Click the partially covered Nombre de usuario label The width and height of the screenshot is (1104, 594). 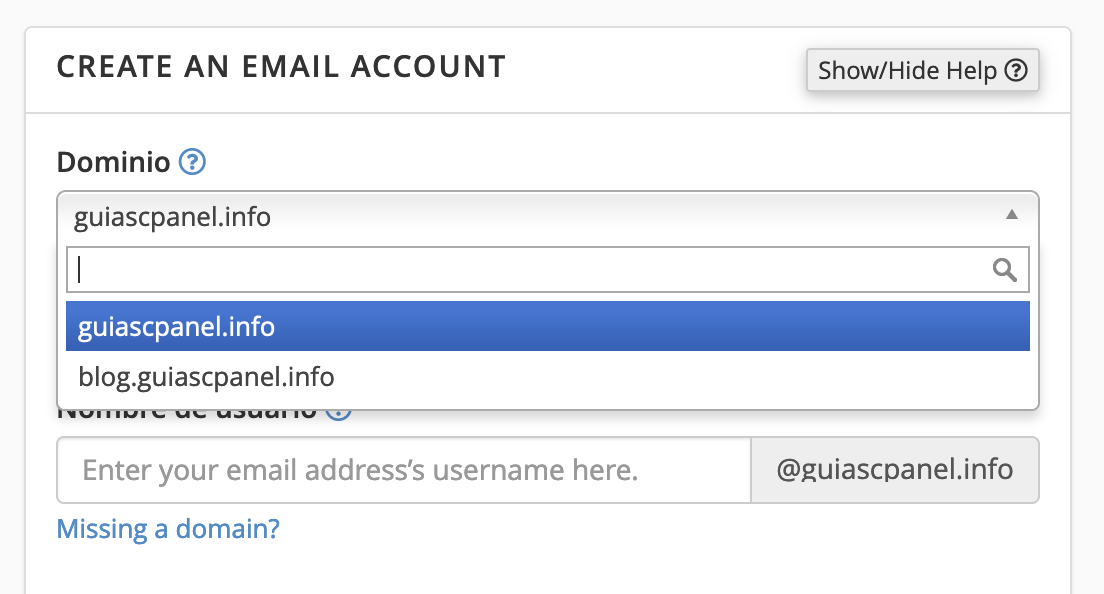tap(187, 414)
